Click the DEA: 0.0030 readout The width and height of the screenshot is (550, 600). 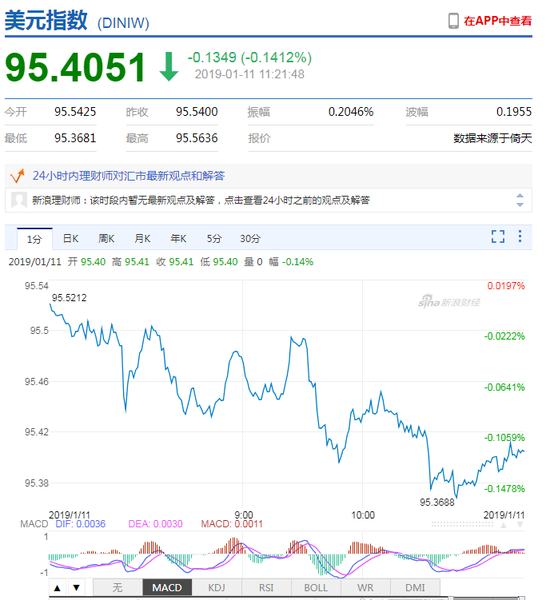tap(155, 524)
